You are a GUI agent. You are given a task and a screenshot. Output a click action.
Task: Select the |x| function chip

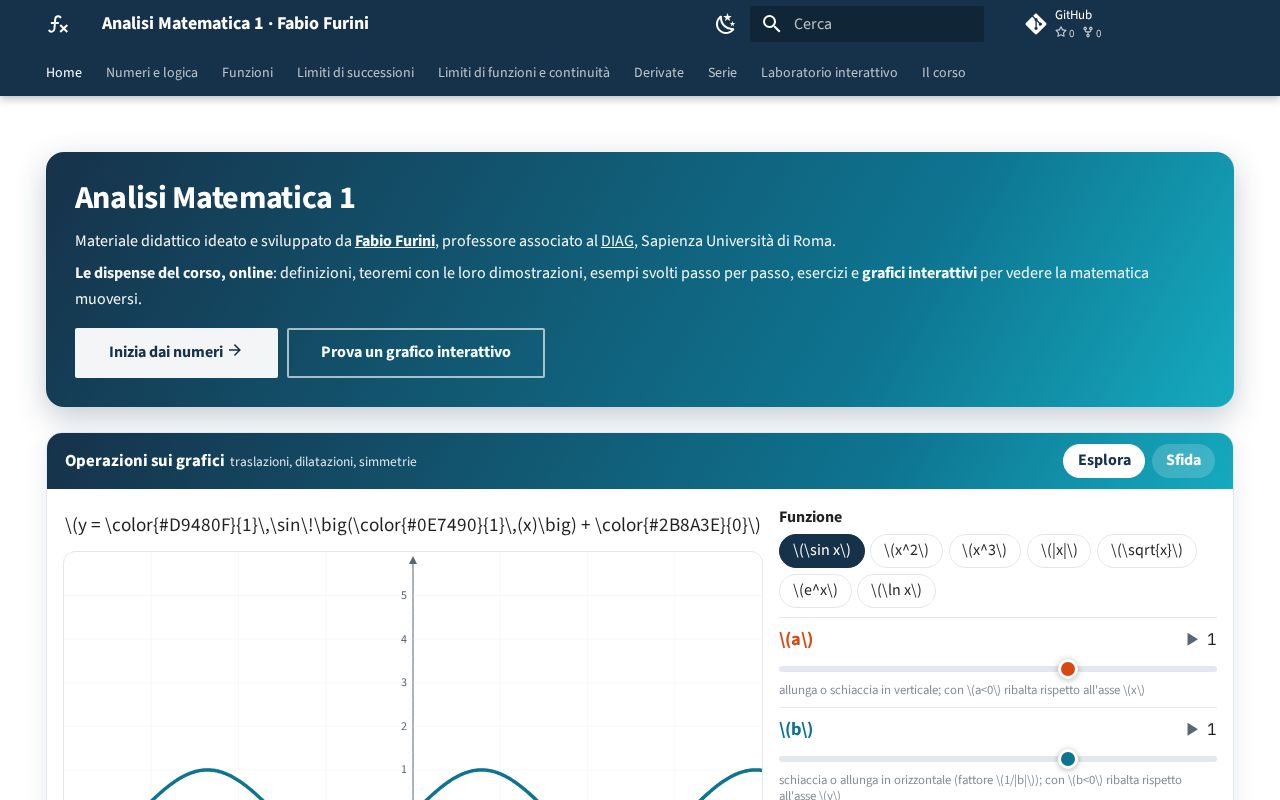[1059, 551]
